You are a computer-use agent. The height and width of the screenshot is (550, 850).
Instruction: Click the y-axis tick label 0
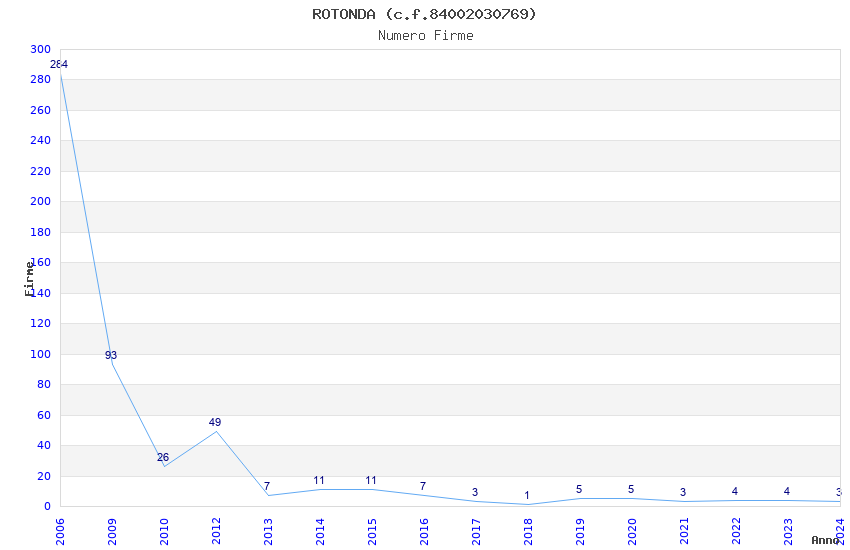(48, 507)
